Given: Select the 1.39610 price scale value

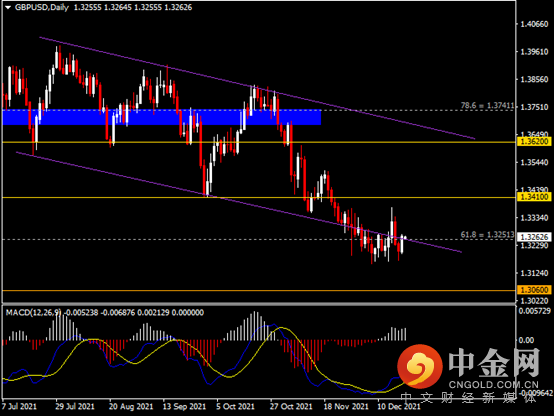Looking at the screenshot, I should point(535,52).
